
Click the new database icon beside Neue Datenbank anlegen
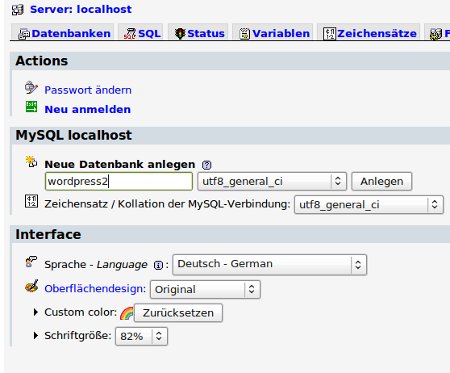31,161
